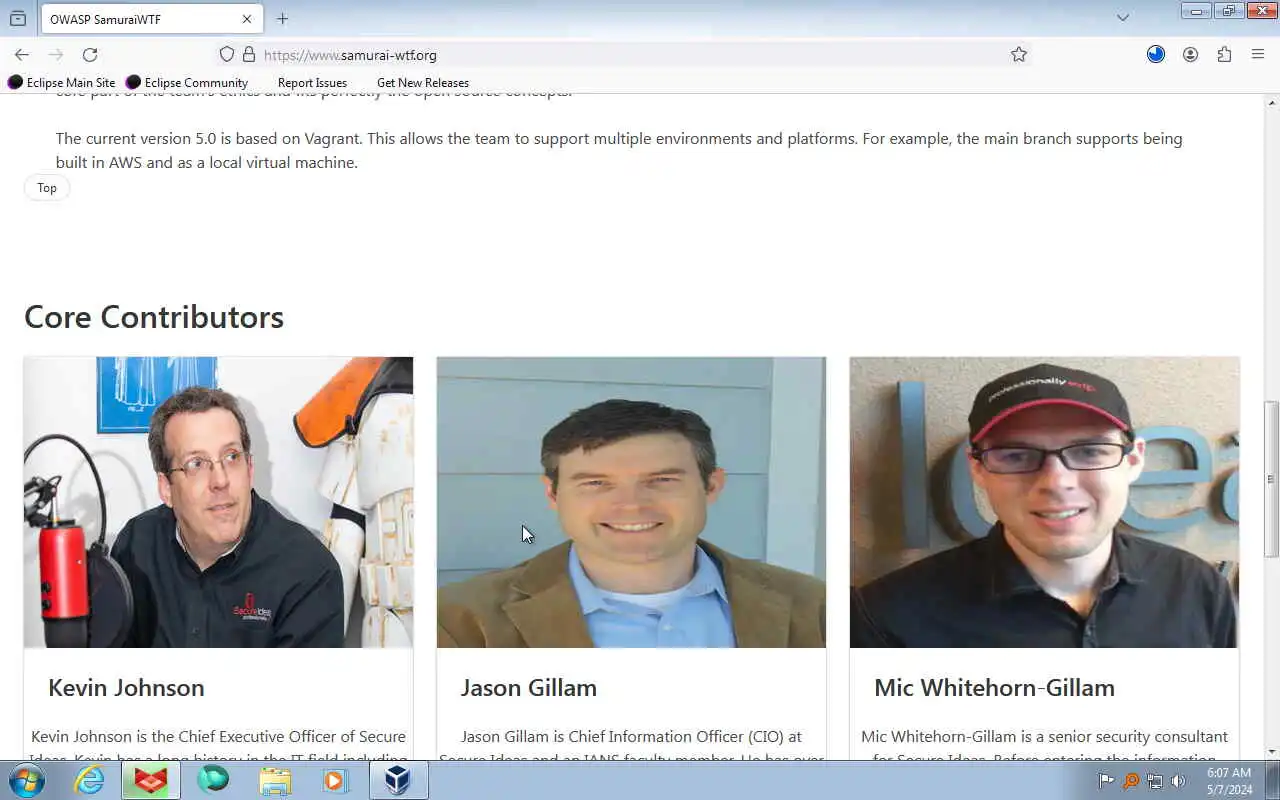Open the account profile icon
The width and height of the screenshot is (1280, 800).
click(1190, 55)
